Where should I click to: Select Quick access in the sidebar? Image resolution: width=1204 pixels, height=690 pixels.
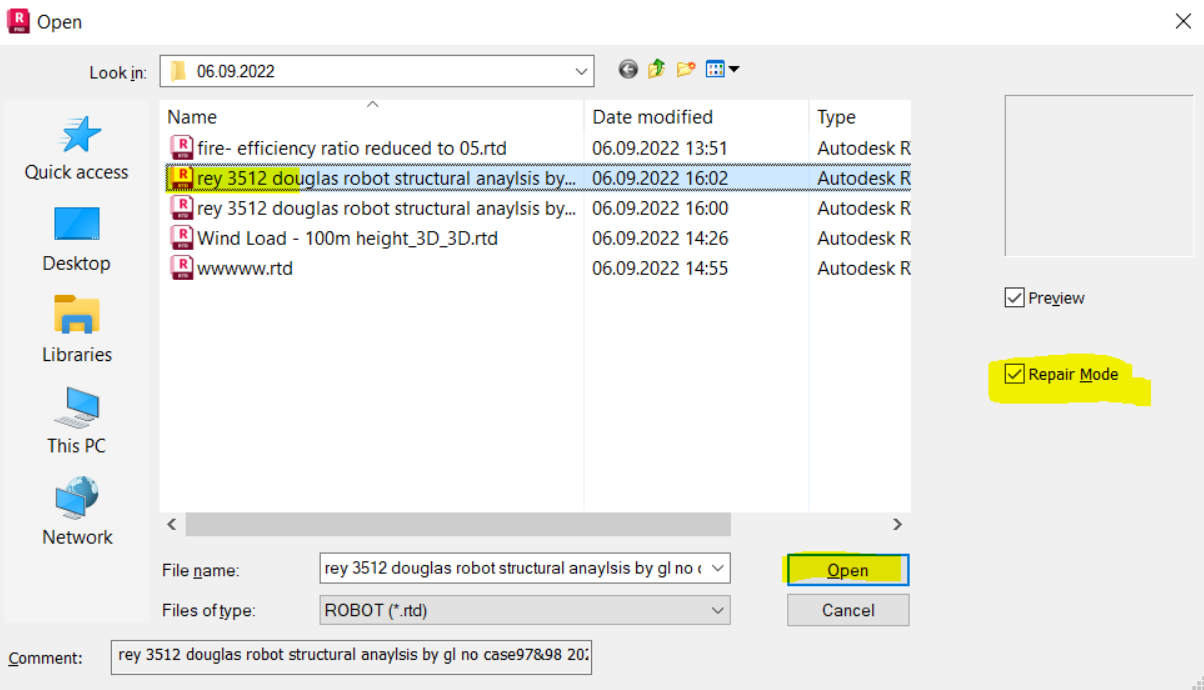pyautogui.click(x=76, y=148)
